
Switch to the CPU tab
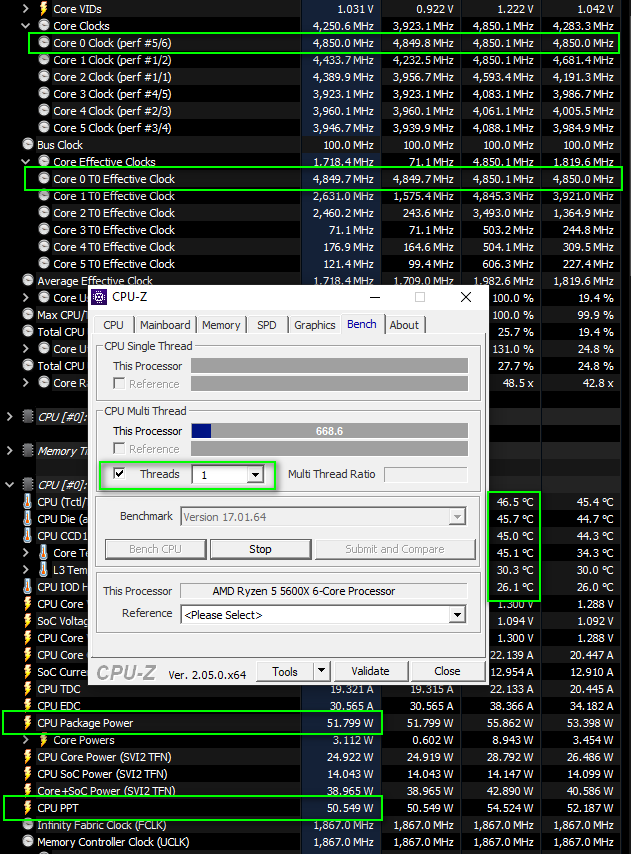tap(113, 325)
